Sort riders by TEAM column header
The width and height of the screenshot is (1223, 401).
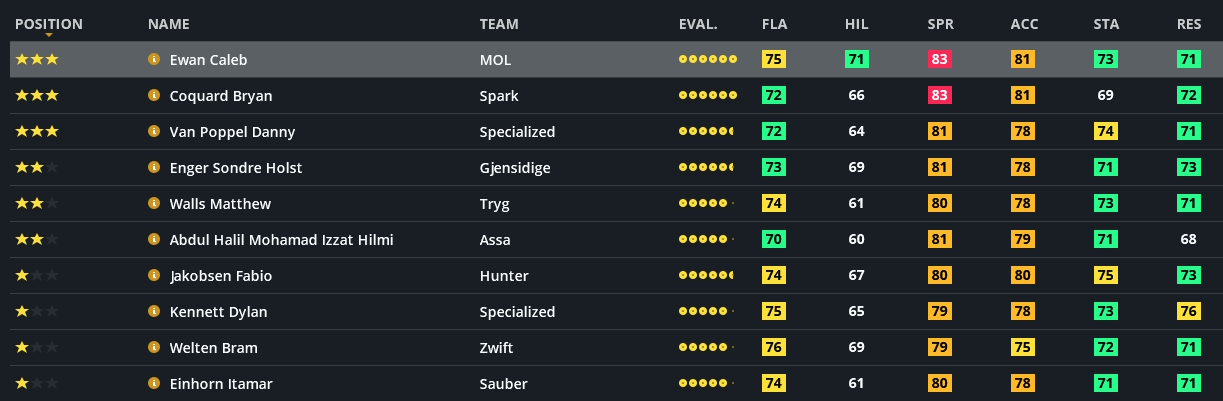click(498, 24)
